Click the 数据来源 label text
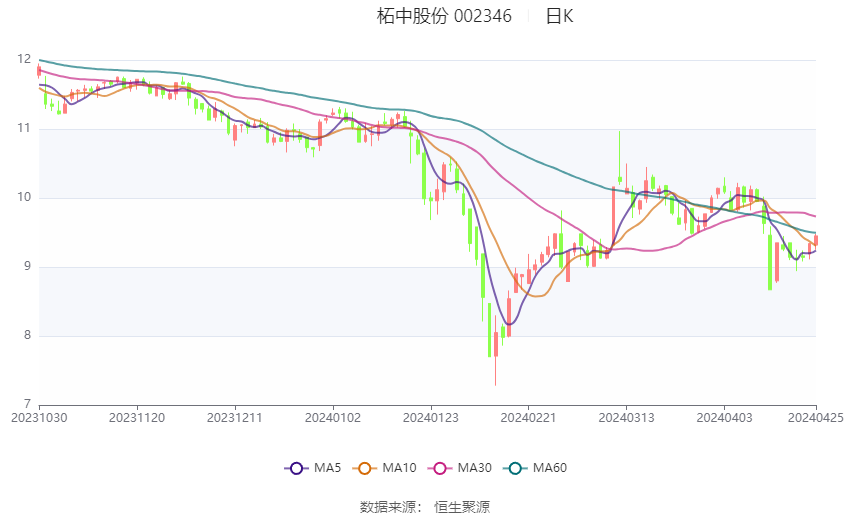 click(391, 507)
